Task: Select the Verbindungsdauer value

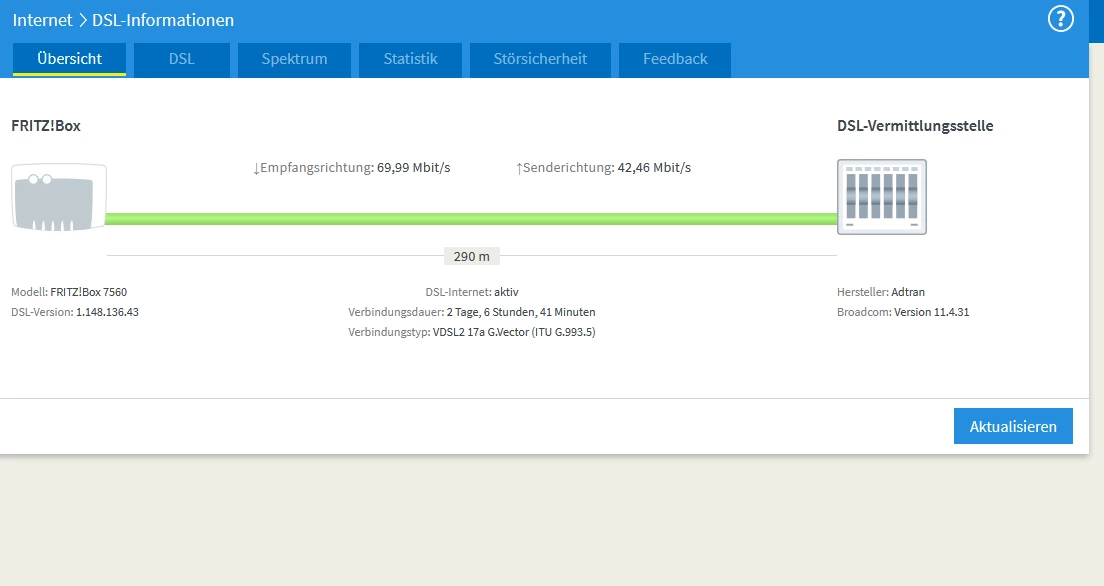Action: click(x=521, y=312)
